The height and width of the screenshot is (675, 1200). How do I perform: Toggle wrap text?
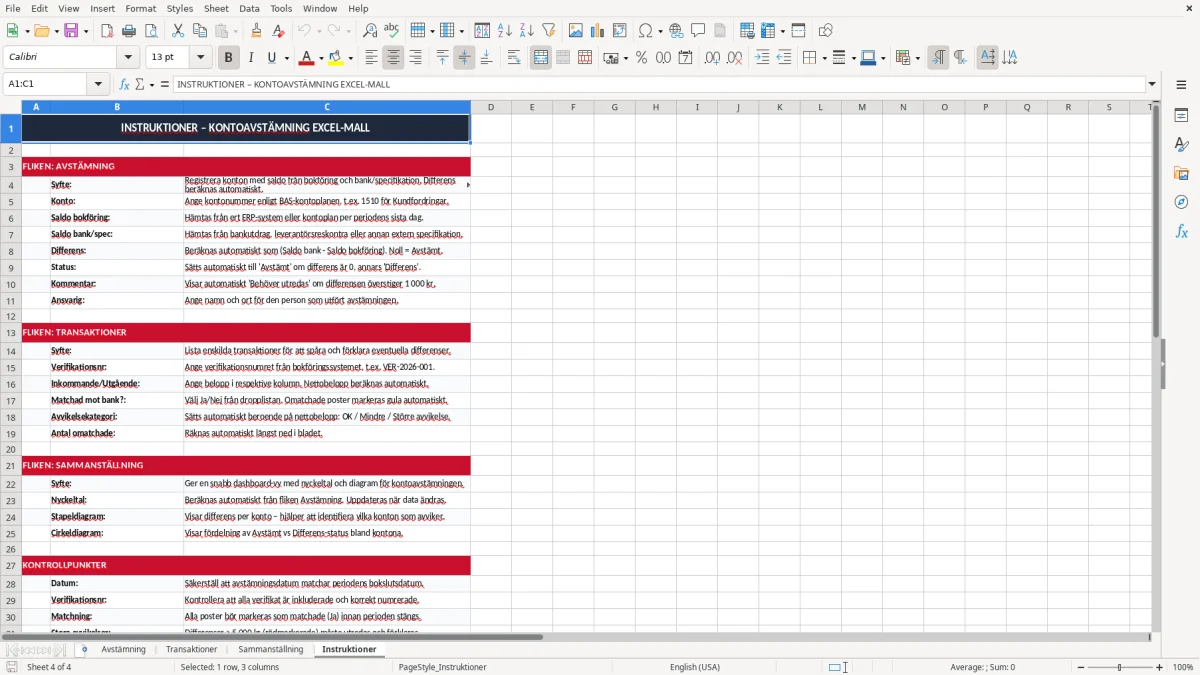pos(514,58)
